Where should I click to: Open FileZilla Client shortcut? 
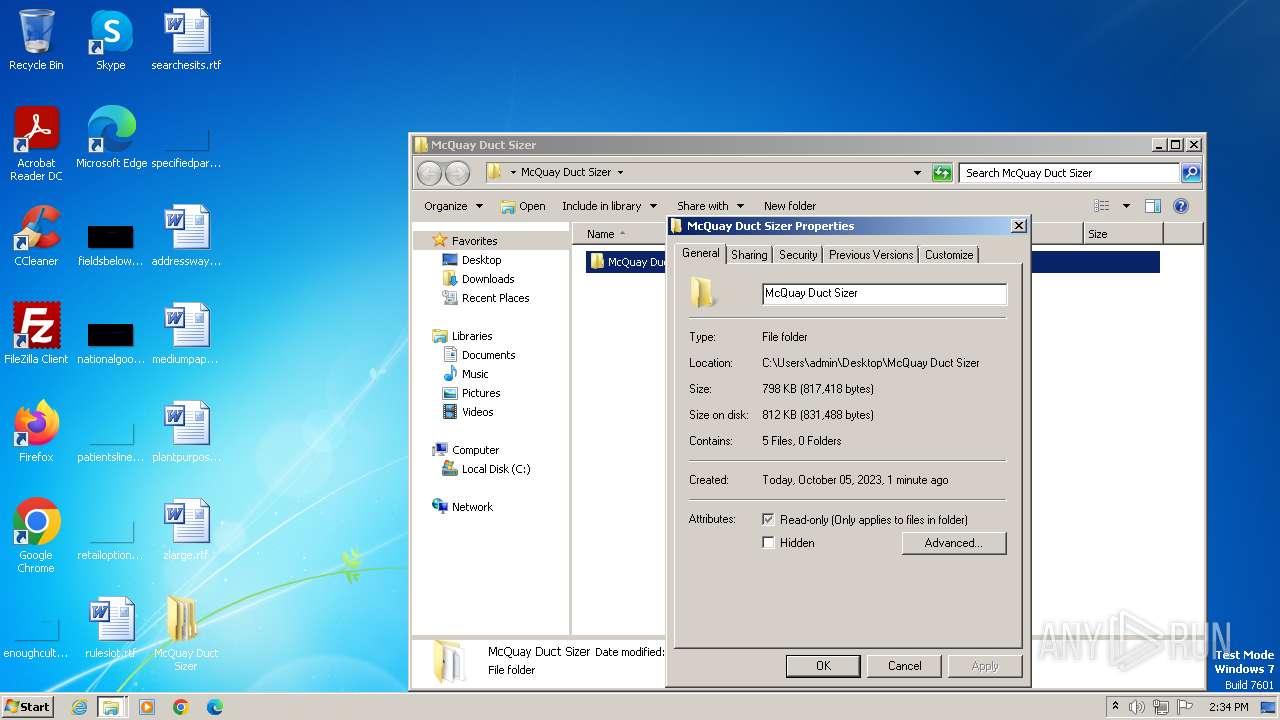[36, 334]
